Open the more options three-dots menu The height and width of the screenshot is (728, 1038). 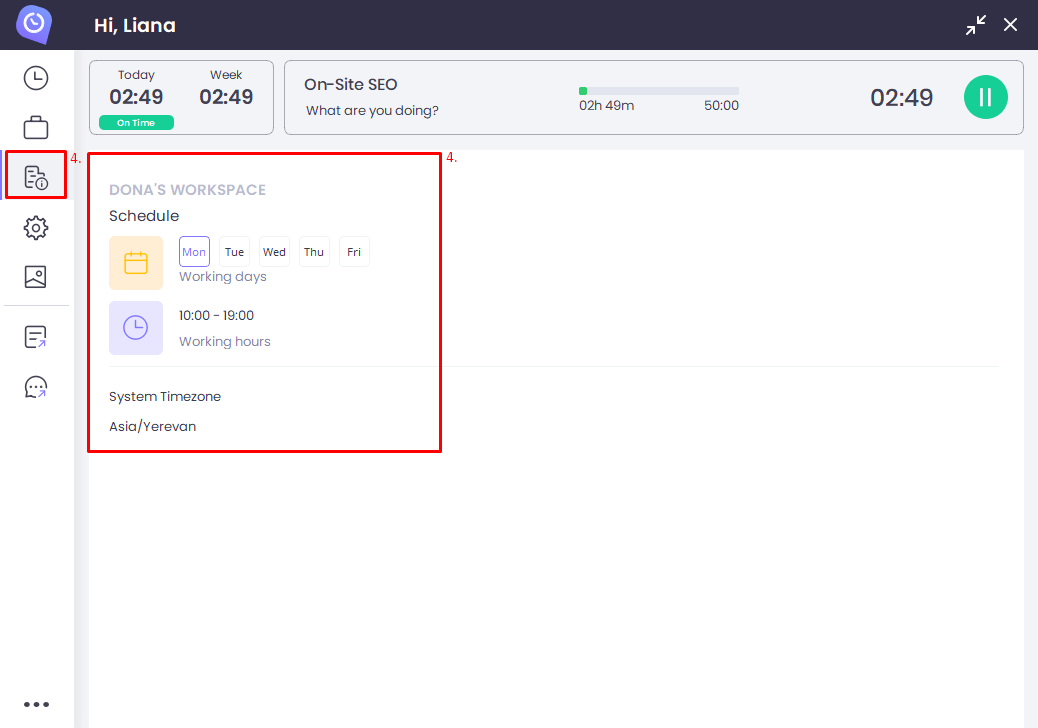[x=36, y=703]
